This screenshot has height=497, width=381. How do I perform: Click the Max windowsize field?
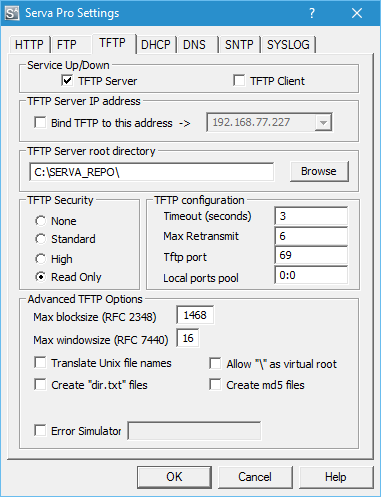[188, 338]
